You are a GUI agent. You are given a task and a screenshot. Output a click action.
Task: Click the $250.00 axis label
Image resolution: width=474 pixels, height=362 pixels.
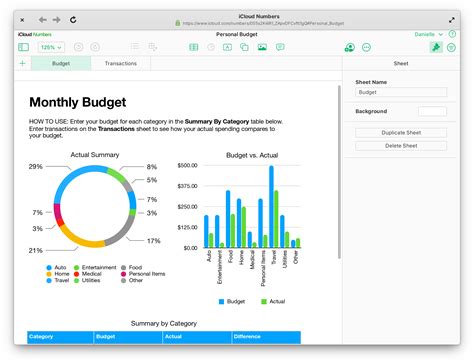pyautogui.click(x=188, y=207)
